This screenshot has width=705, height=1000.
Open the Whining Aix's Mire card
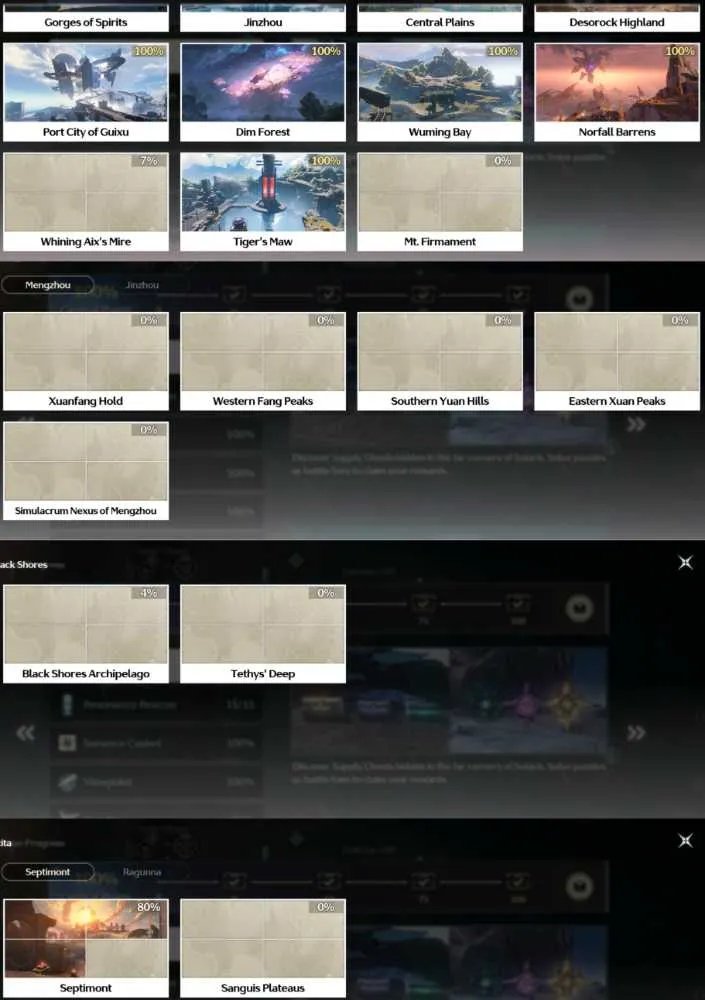click(85, 202)
